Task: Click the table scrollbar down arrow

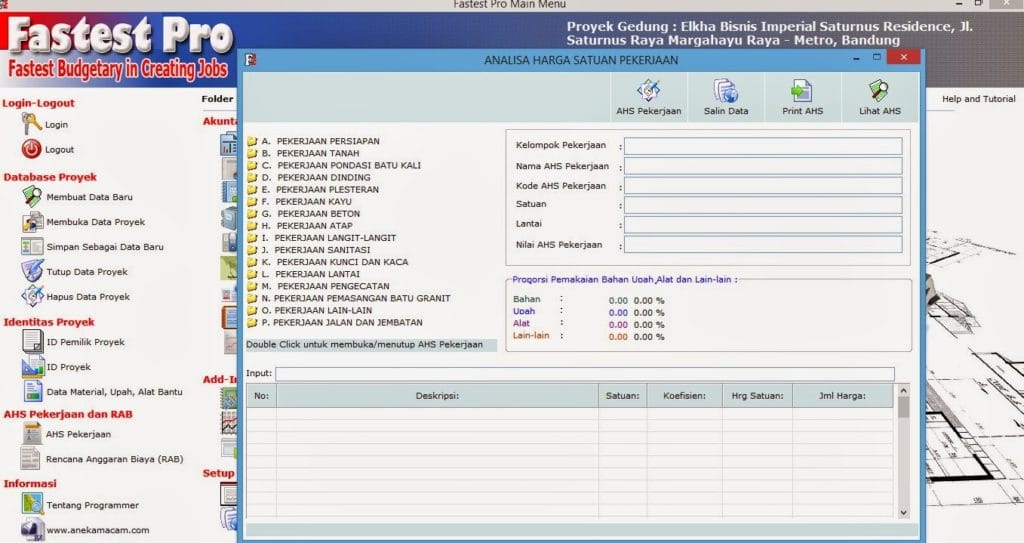Action: click(903, 513)
